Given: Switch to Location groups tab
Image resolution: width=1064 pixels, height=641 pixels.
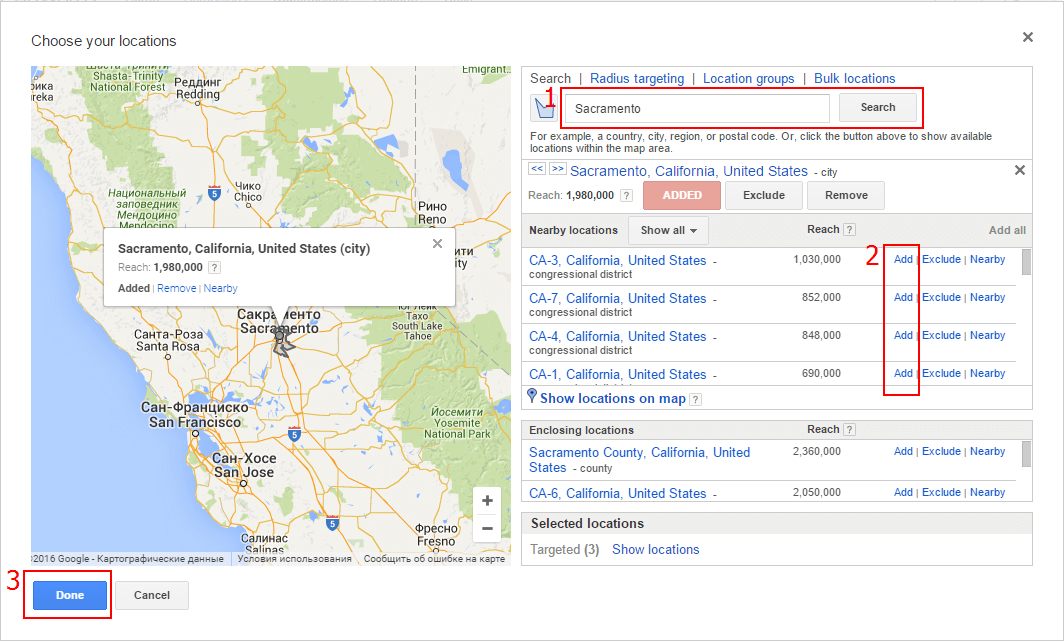Looking at the screenshot, I should click(x=748, y=79).
